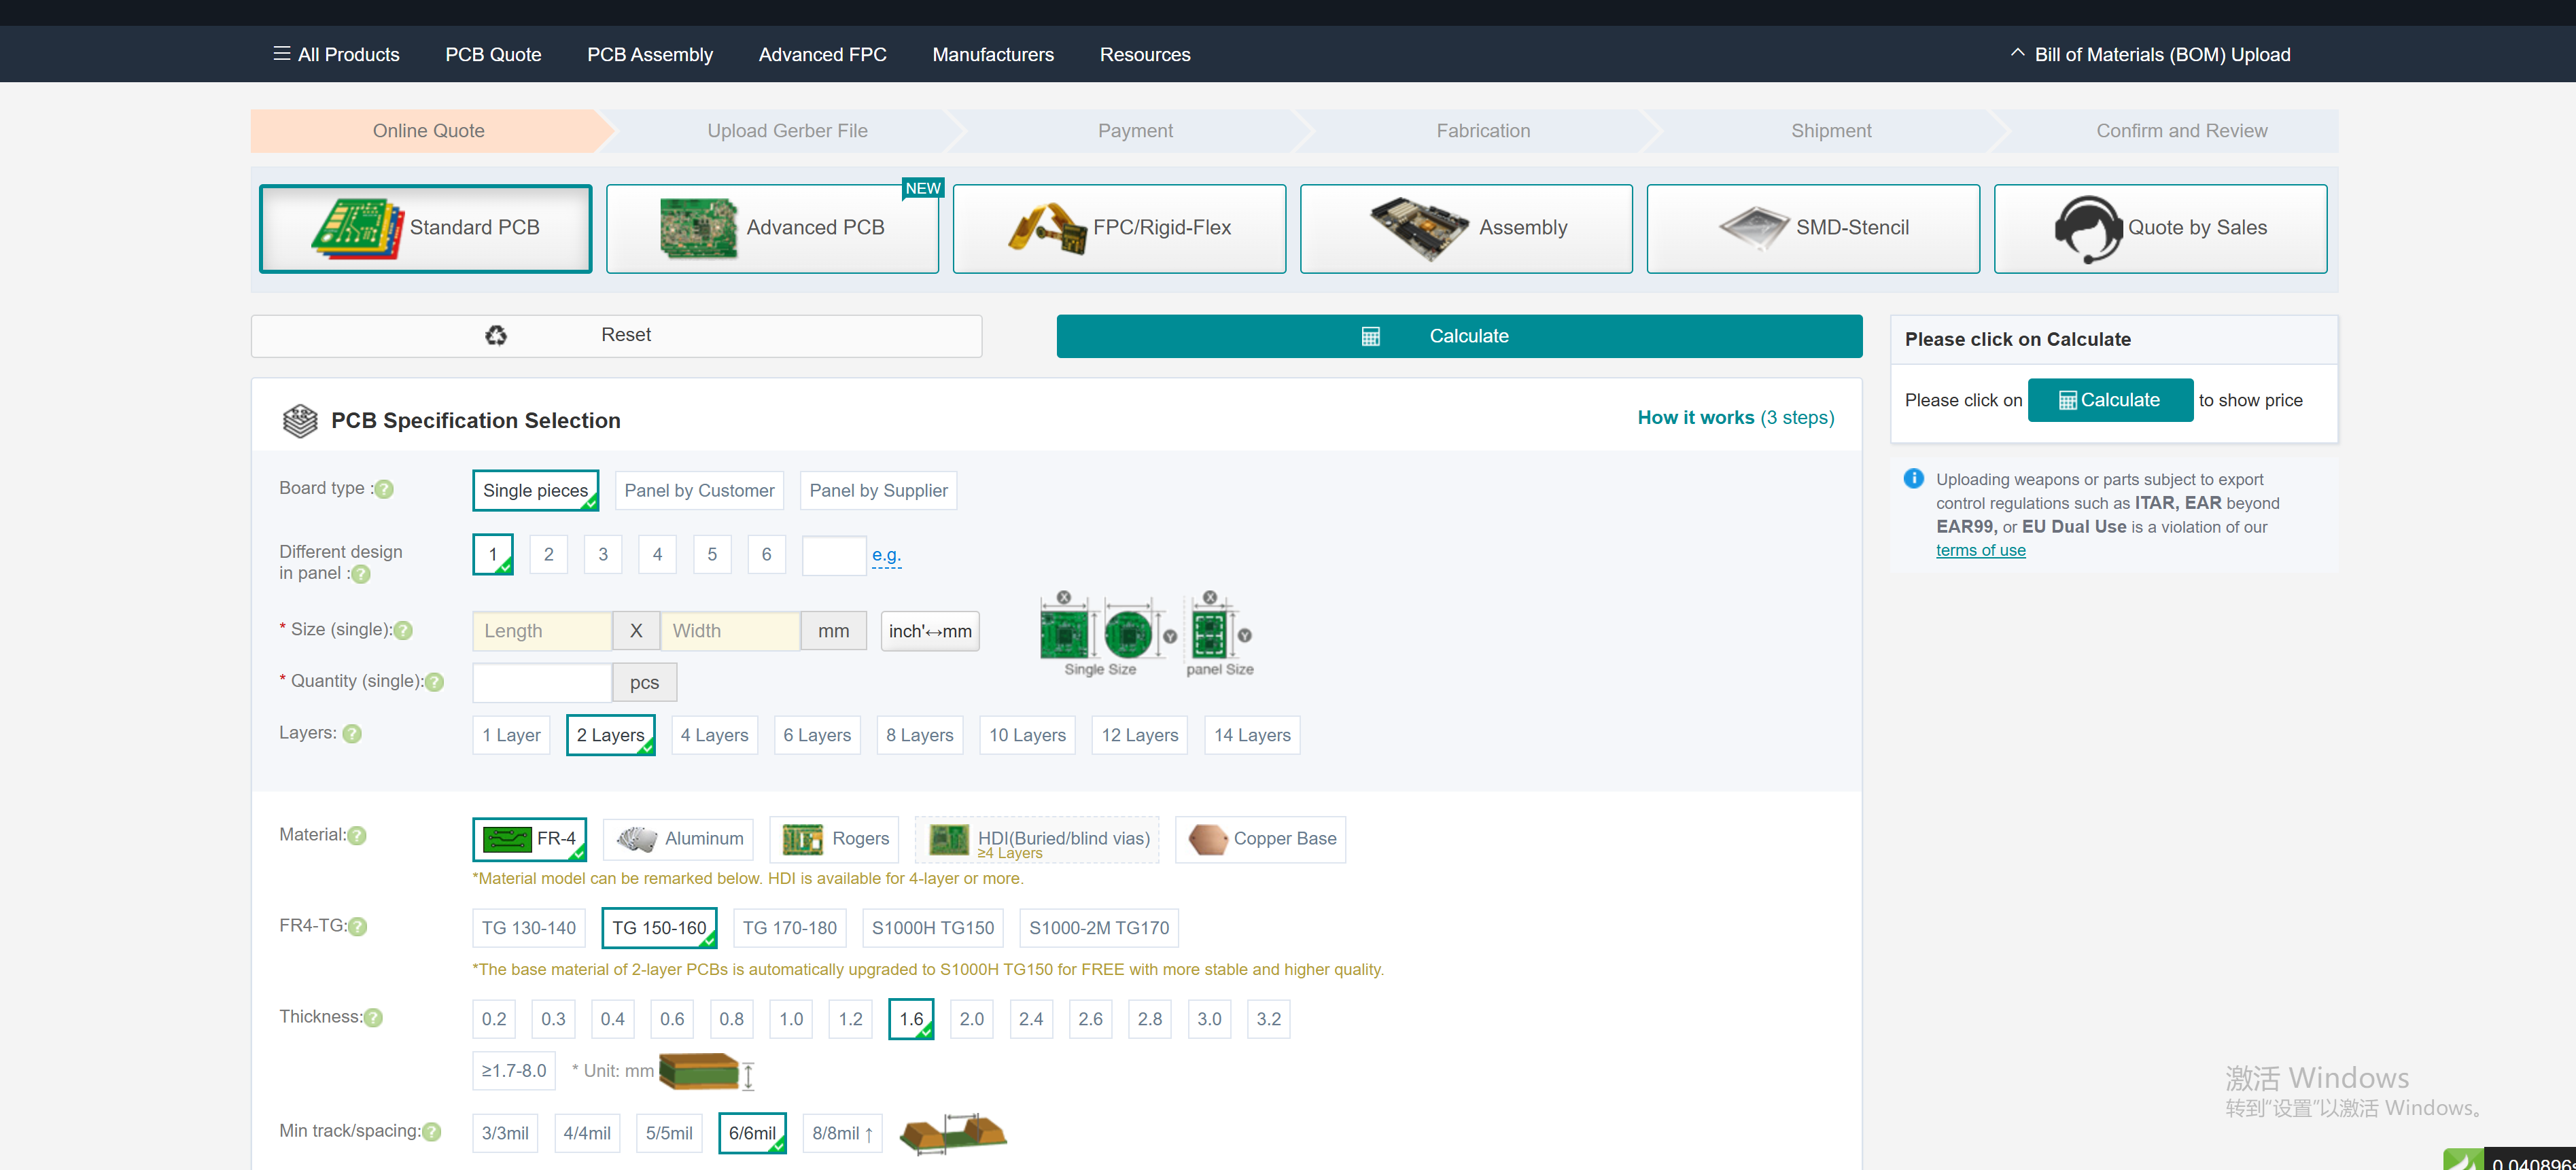Click the Reset recycle icon

tap(496, 336)
